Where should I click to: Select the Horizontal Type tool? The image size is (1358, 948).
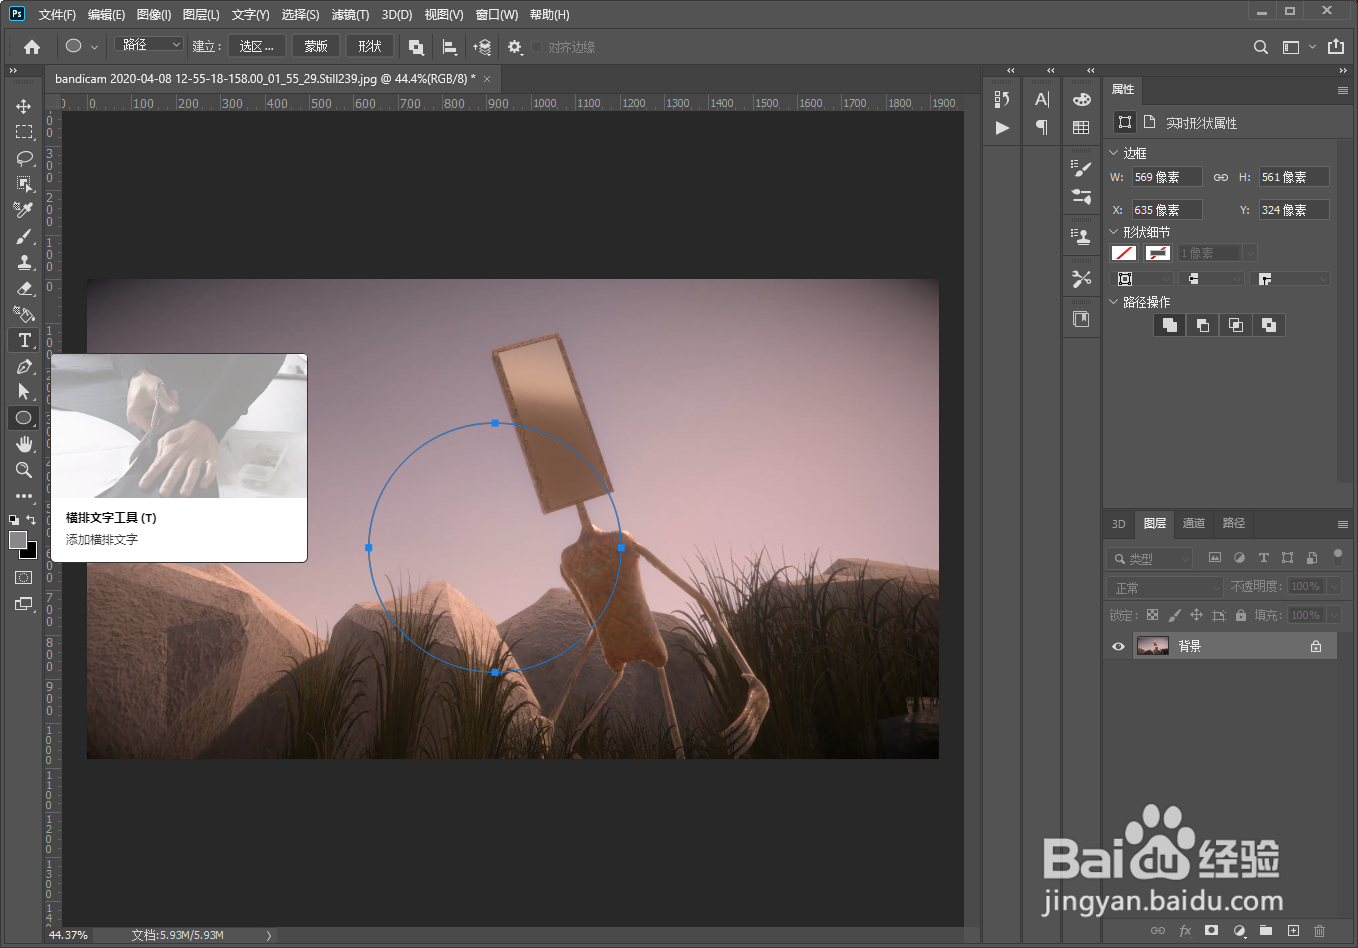point(24,340)
